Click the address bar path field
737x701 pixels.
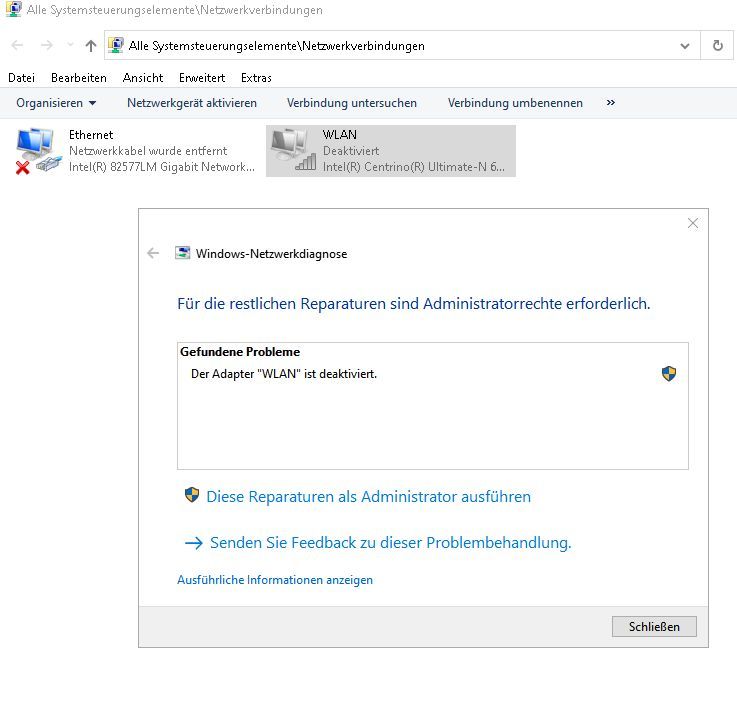point(402,46)
